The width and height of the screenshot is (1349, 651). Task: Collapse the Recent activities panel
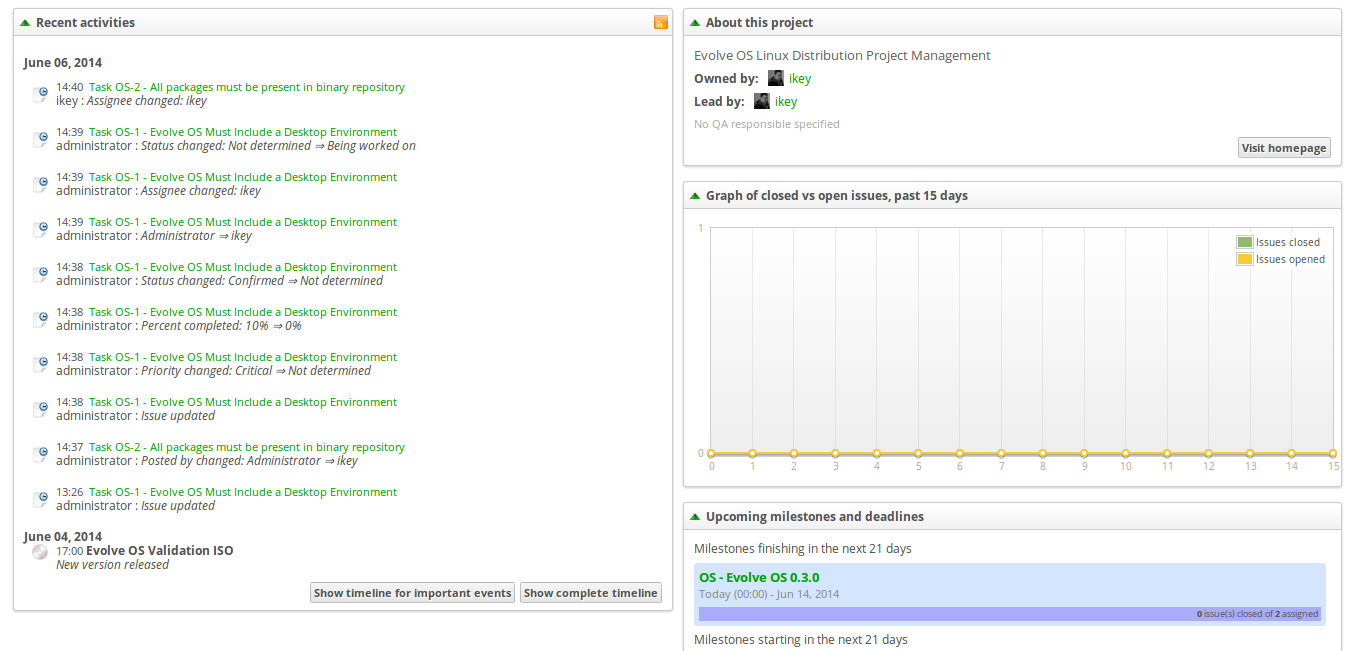coord(25,22)
